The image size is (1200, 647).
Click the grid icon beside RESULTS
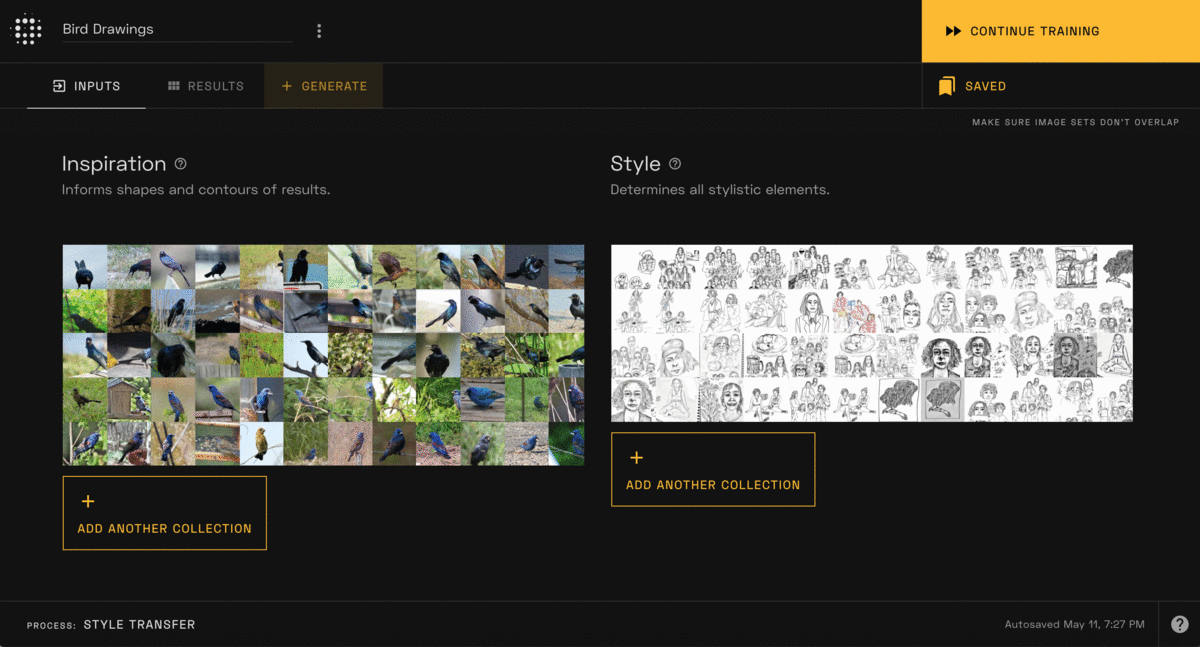click(x=173, y=85)
